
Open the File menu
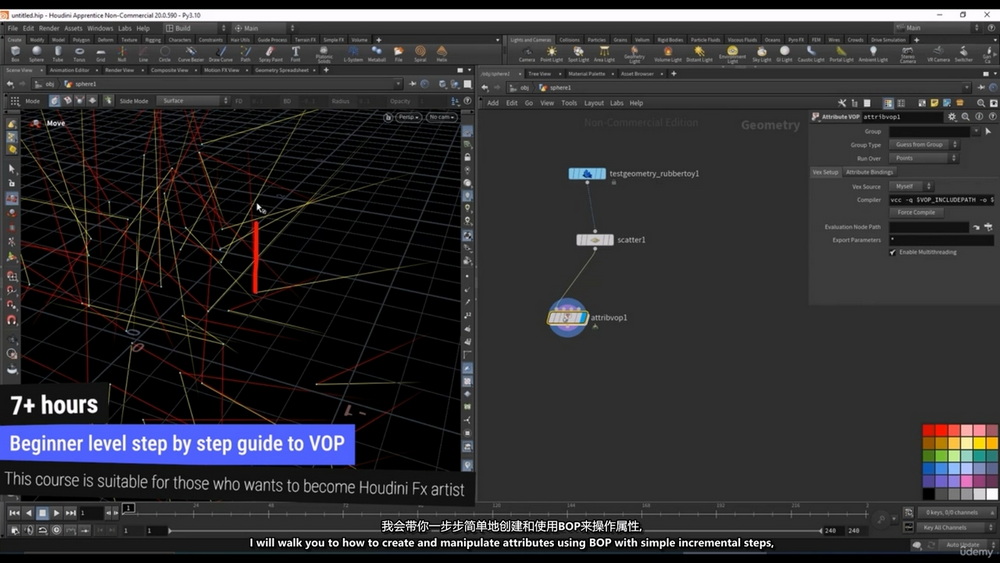[13, 28]
